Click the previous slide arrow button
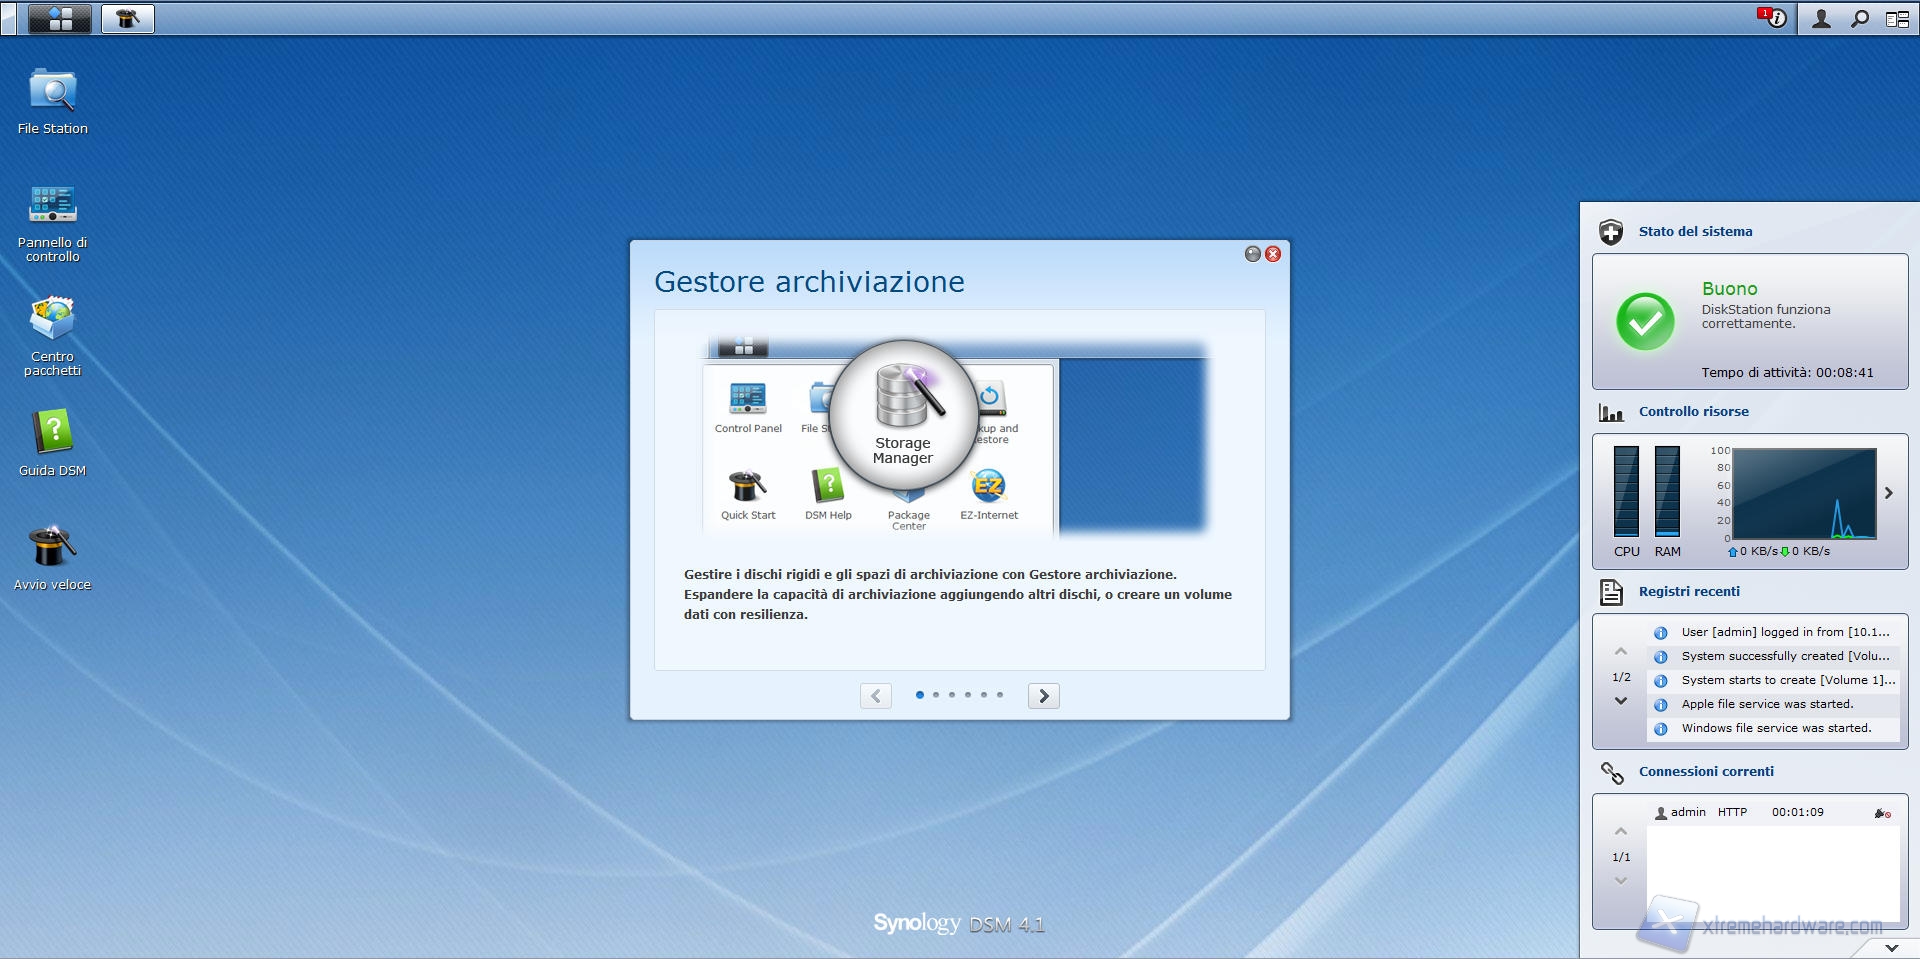The image size is (1920, 959). [876, 696]
